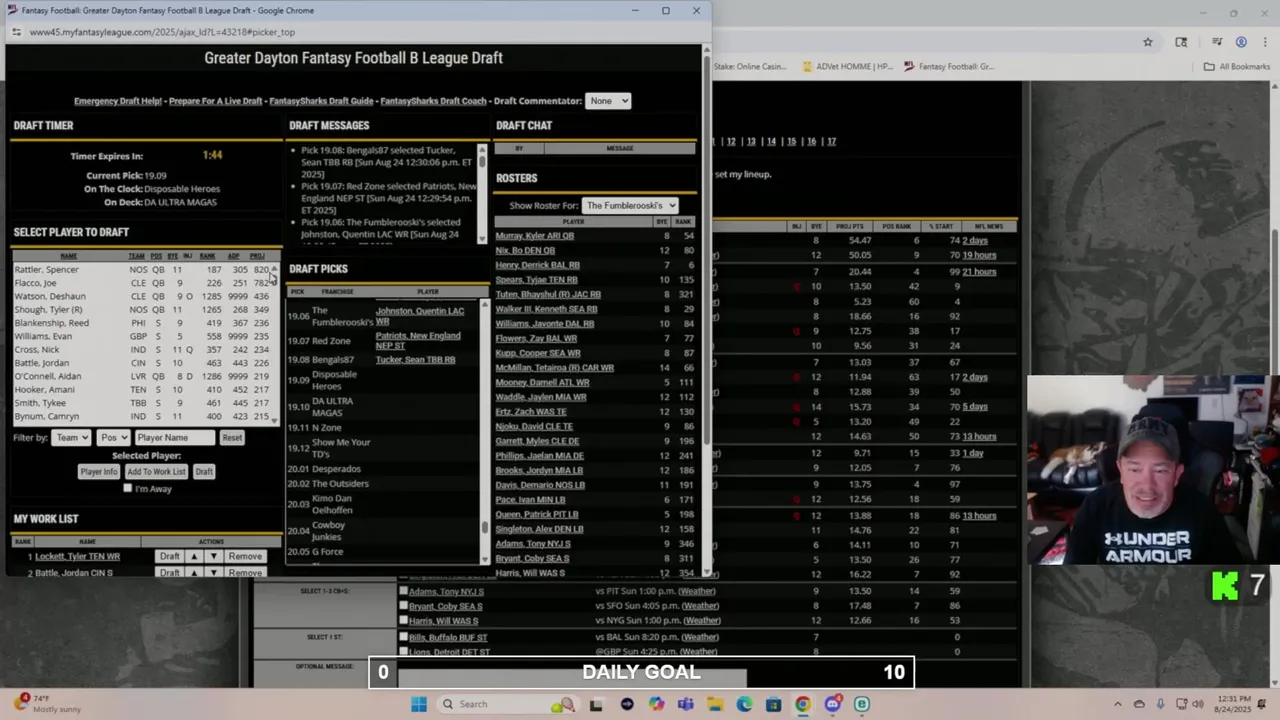
Task: Tick the Harris, Will WAS S checkbox
Action: click(403, 620)
